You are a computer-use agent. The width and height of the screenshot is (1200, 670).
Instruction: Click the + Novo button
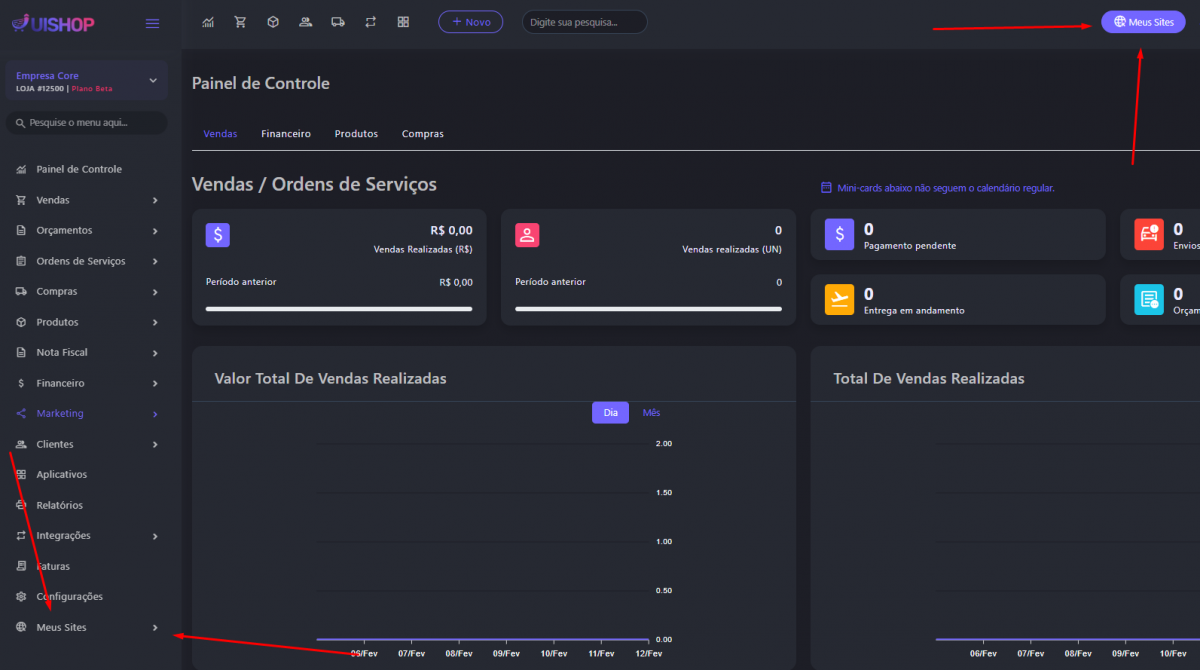pyautogui.click(x=470, y=22)
